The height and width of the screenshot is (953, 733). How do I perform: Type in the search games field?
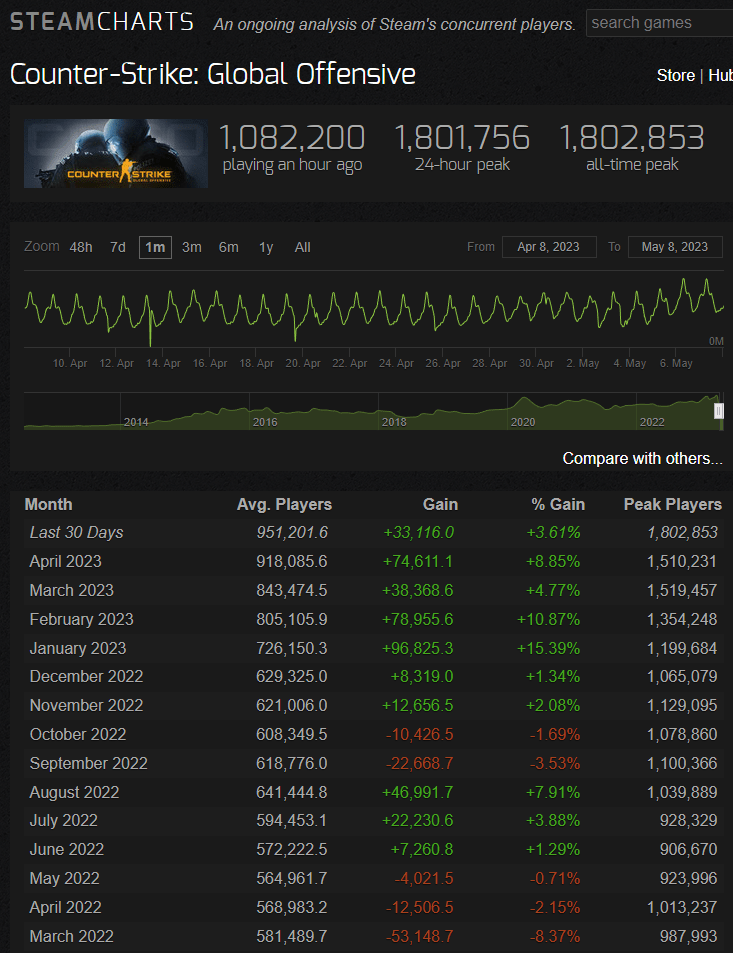[660, 22]
